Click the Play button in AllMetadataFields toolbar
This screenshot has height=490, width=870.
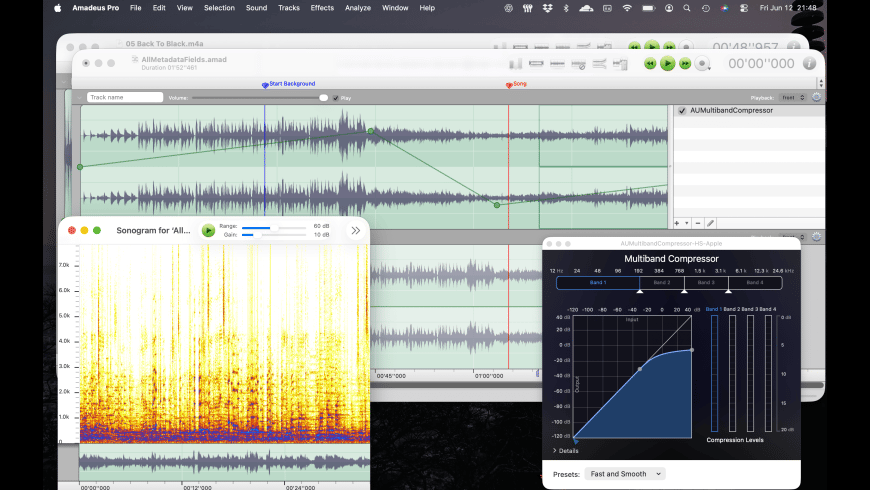pyautogui.click(x=667, y=64)
